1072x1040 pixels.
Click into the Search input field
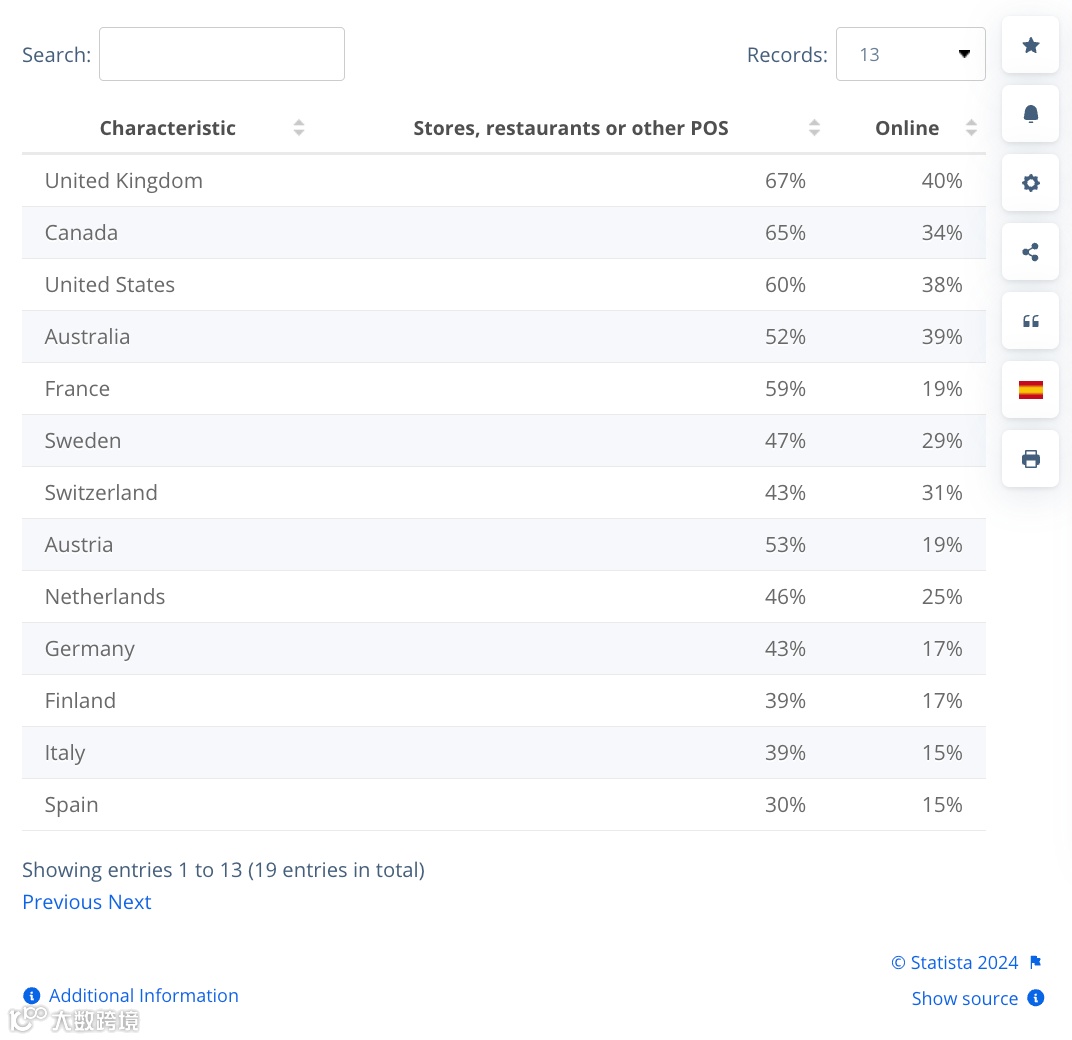click(x=222, y=54)
